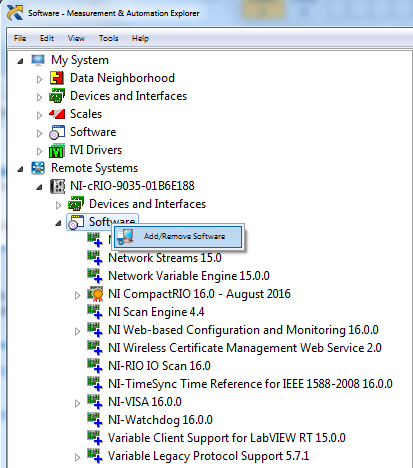
Task: Click the NI-Watchdog 16.0.0 icon
Action: click(95, 420)
